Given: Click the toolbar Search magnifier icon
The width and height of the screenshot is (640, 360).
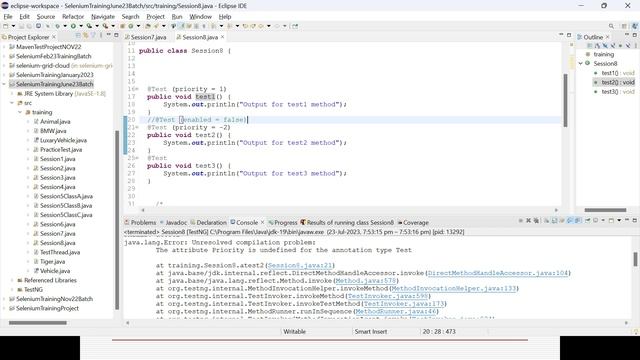Looking at the screenshot, I should click(611, 26).
